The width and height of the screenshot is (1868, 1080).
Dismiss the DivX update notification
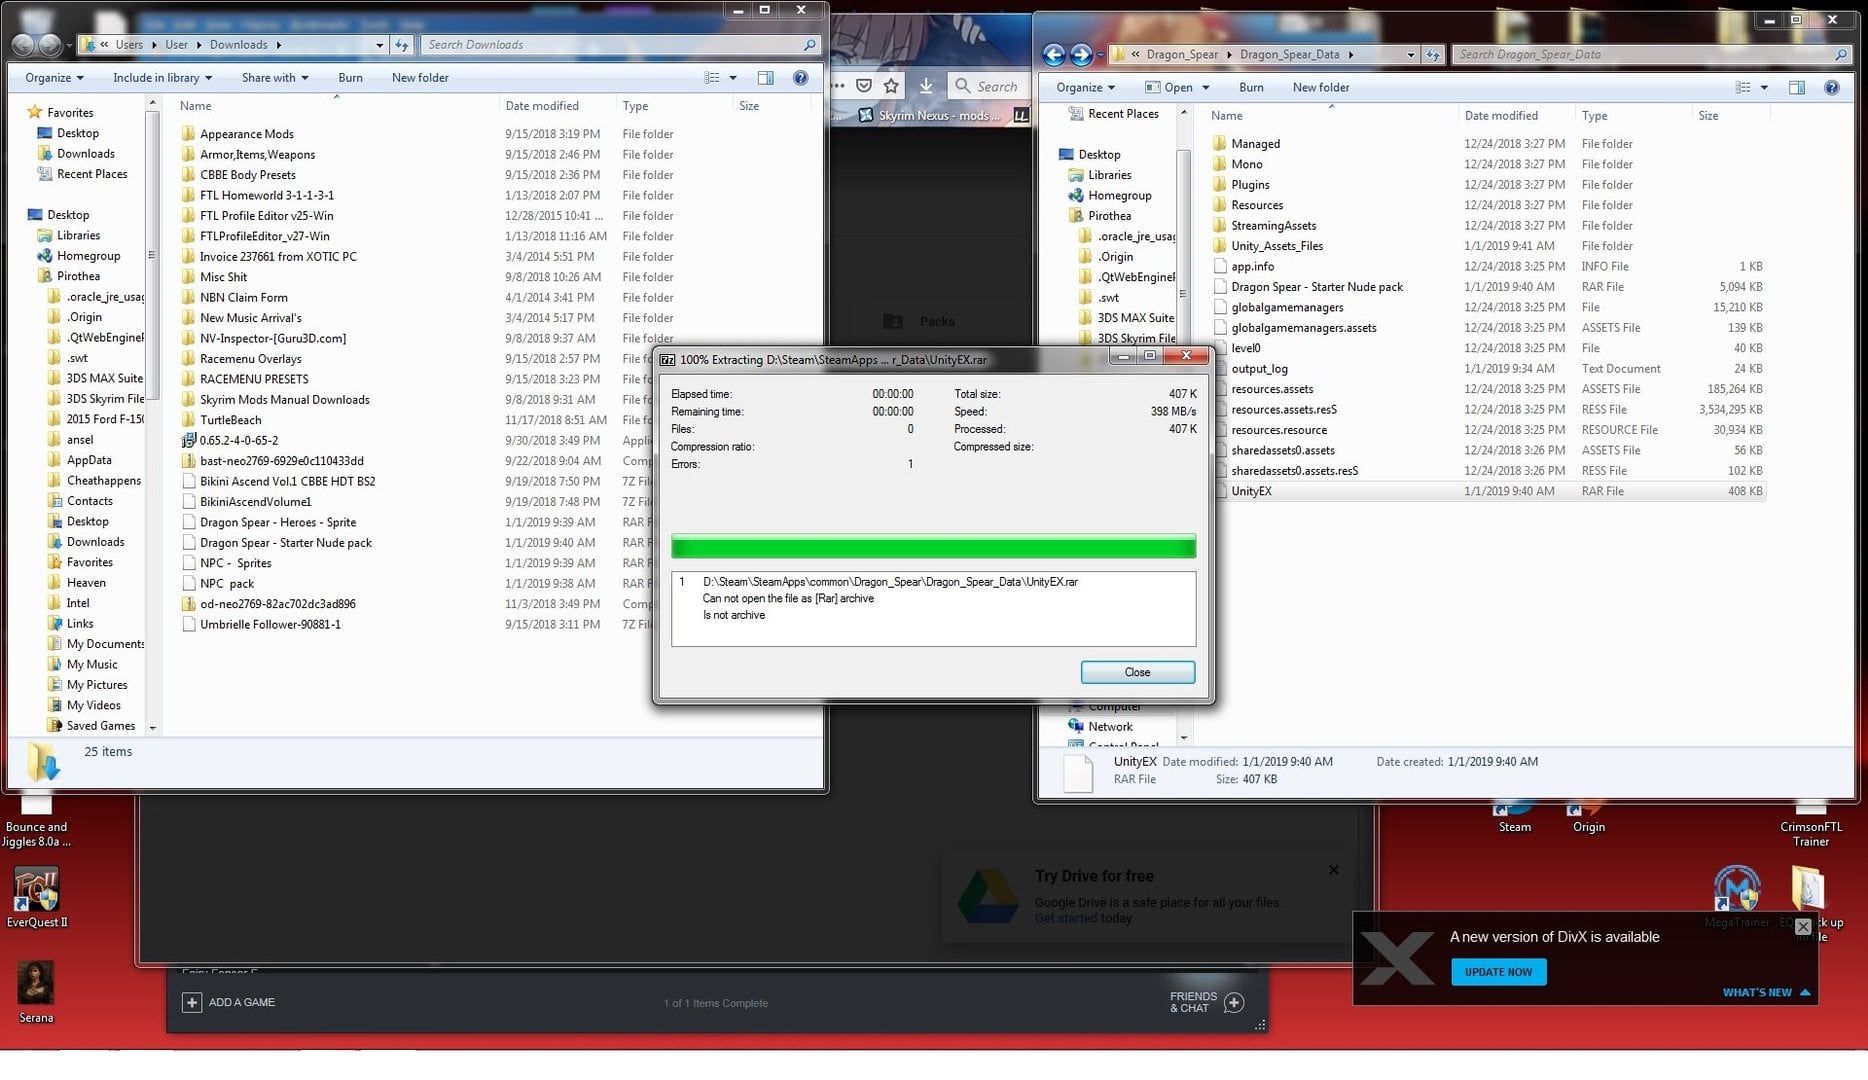pos(1803,927)
